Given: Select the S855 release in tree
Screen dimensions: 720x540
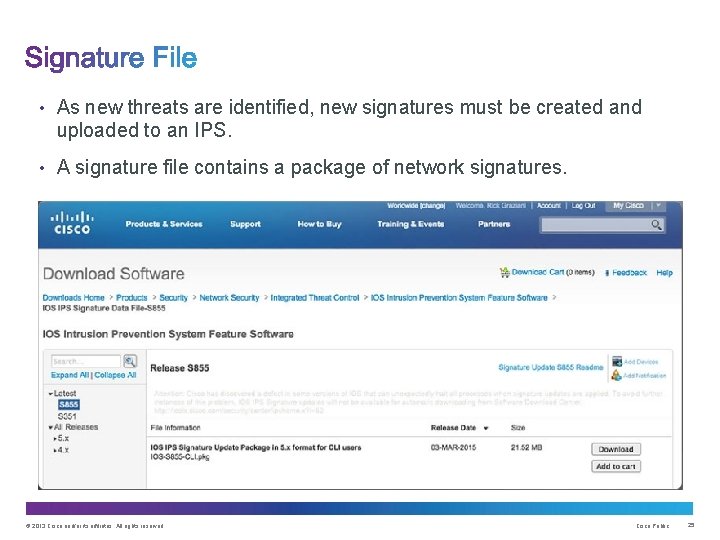Looking at the screenshot, I should tap(68, 405).
